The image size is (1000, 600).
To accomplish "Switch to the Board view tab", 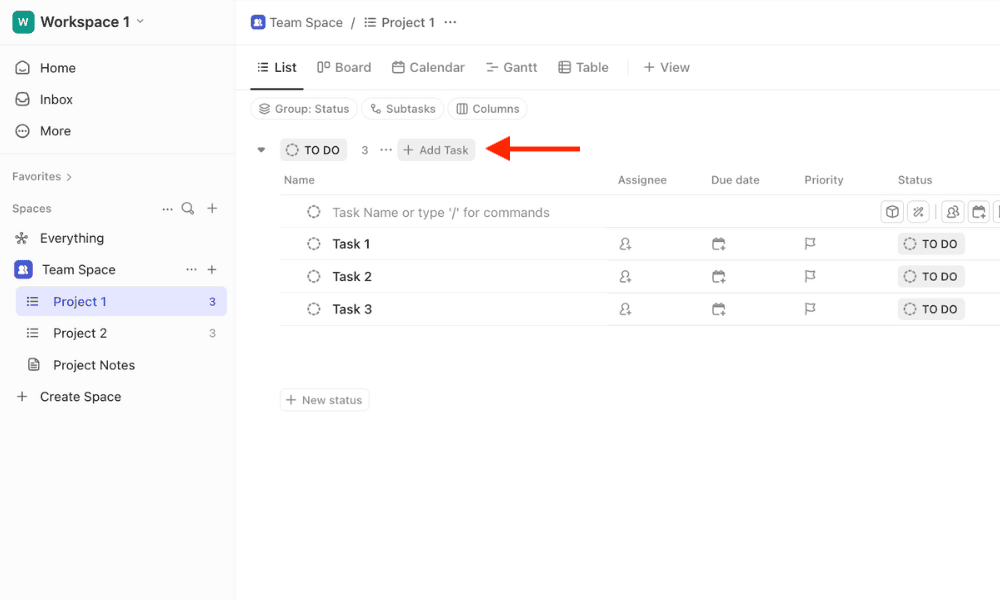I will 344,68.
